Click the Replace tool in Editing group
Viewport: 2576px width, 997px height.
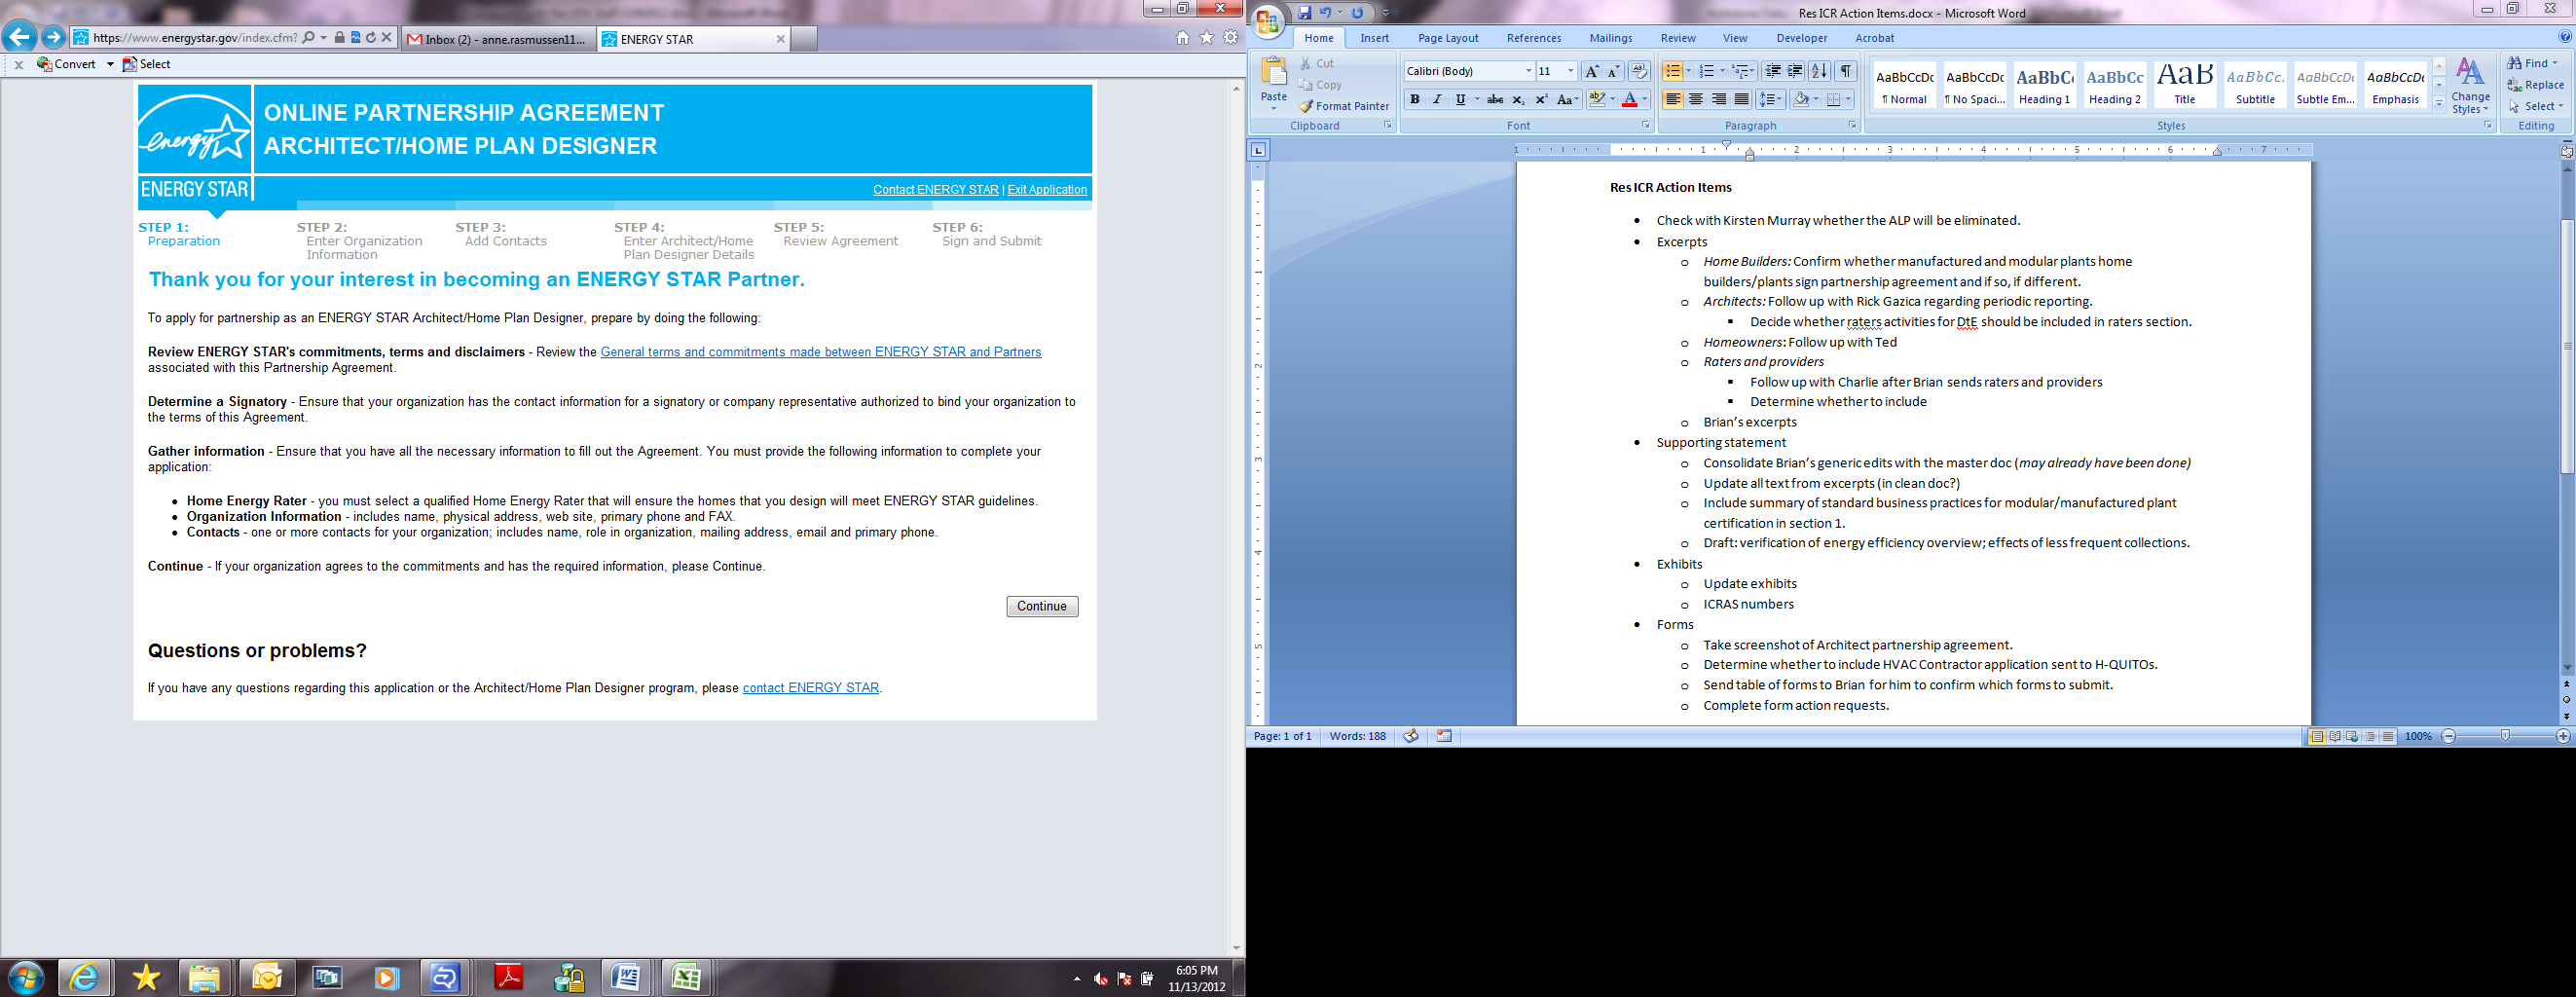(2535, 85)
